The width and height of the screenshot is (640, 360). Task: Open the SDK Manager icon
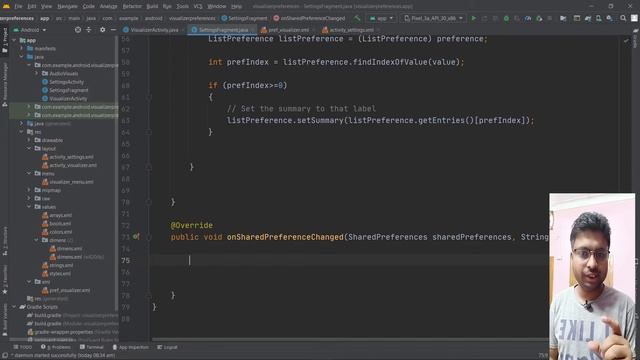(609, 18)
